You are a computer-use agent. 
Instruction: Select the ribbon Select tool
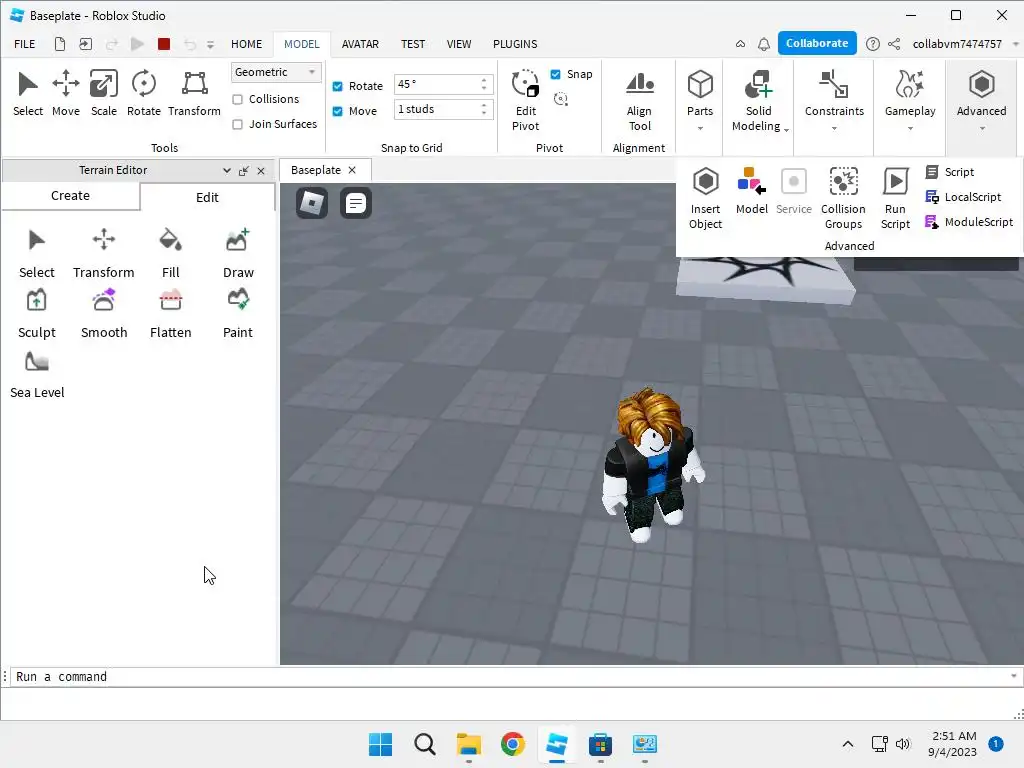(27, 93)
